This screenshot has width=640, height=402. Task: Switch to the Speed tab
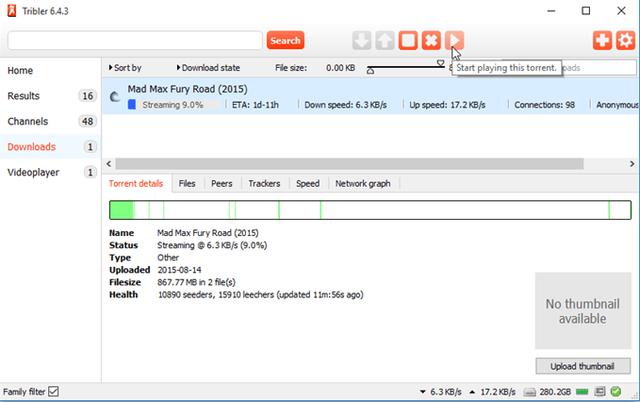[308, 184]
